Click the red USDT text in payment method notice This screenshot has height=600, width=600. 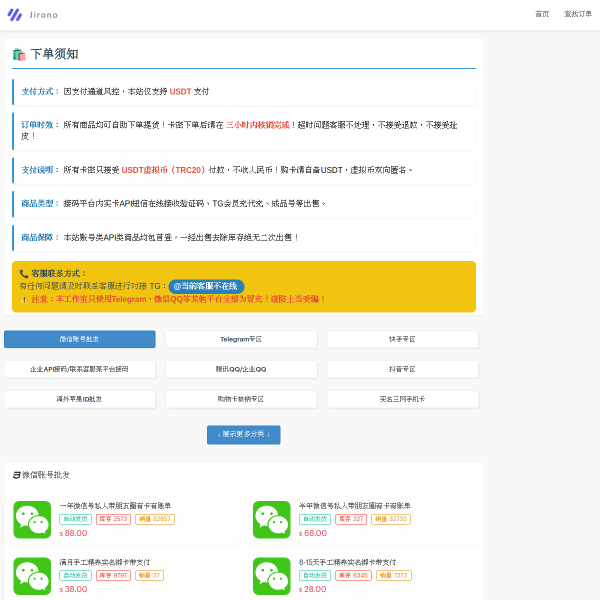click(180, 91)
